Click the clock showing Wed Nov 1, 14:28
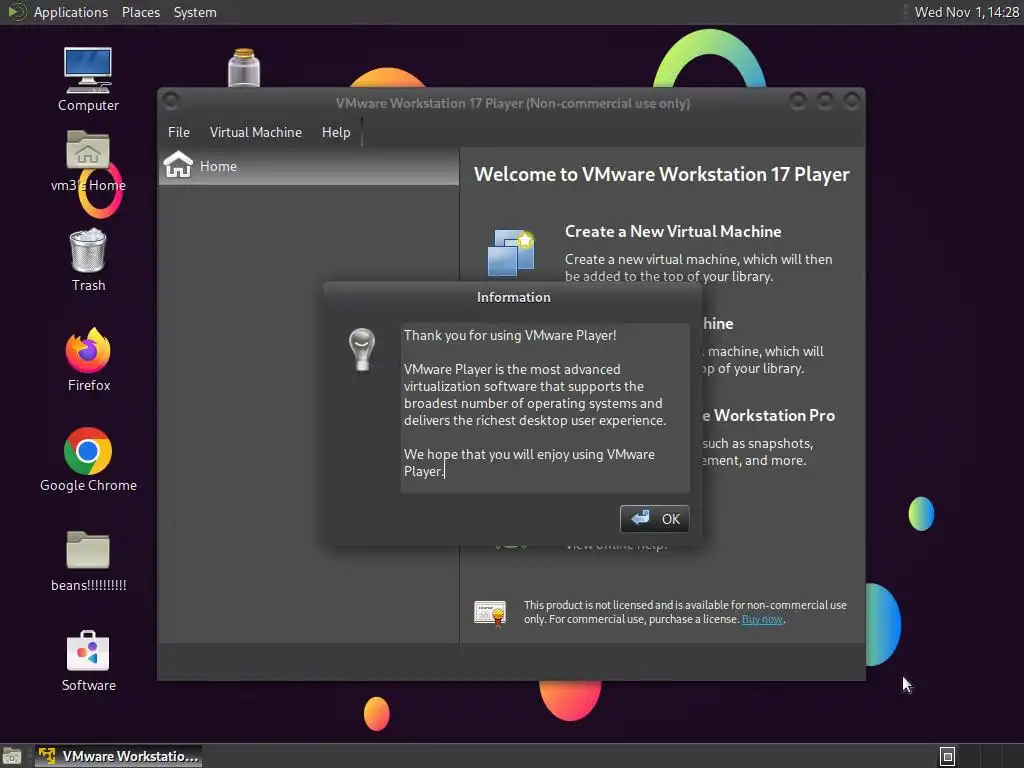This screenshot has width=1024, height=768. tap(967, 12)
